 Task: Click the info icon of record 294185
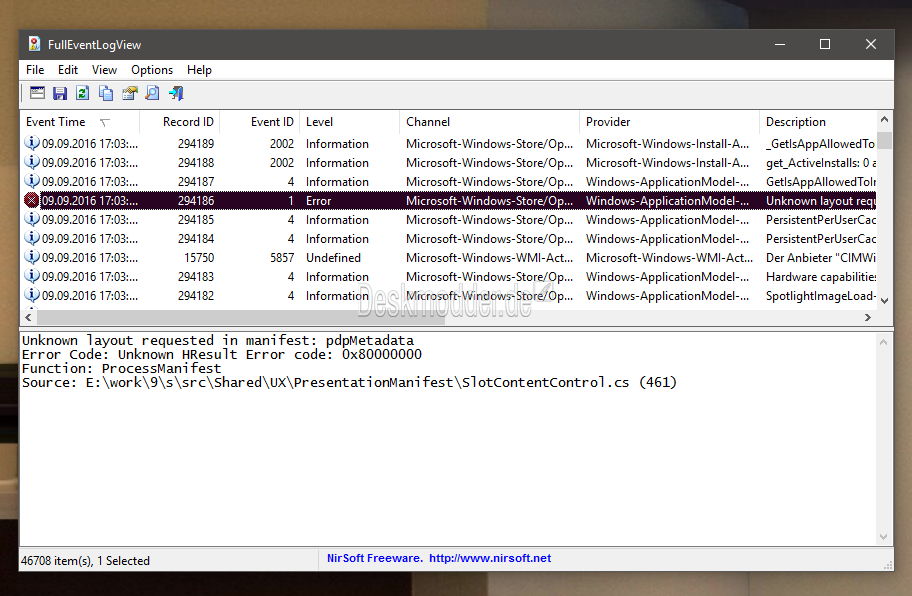click(31, 219)
